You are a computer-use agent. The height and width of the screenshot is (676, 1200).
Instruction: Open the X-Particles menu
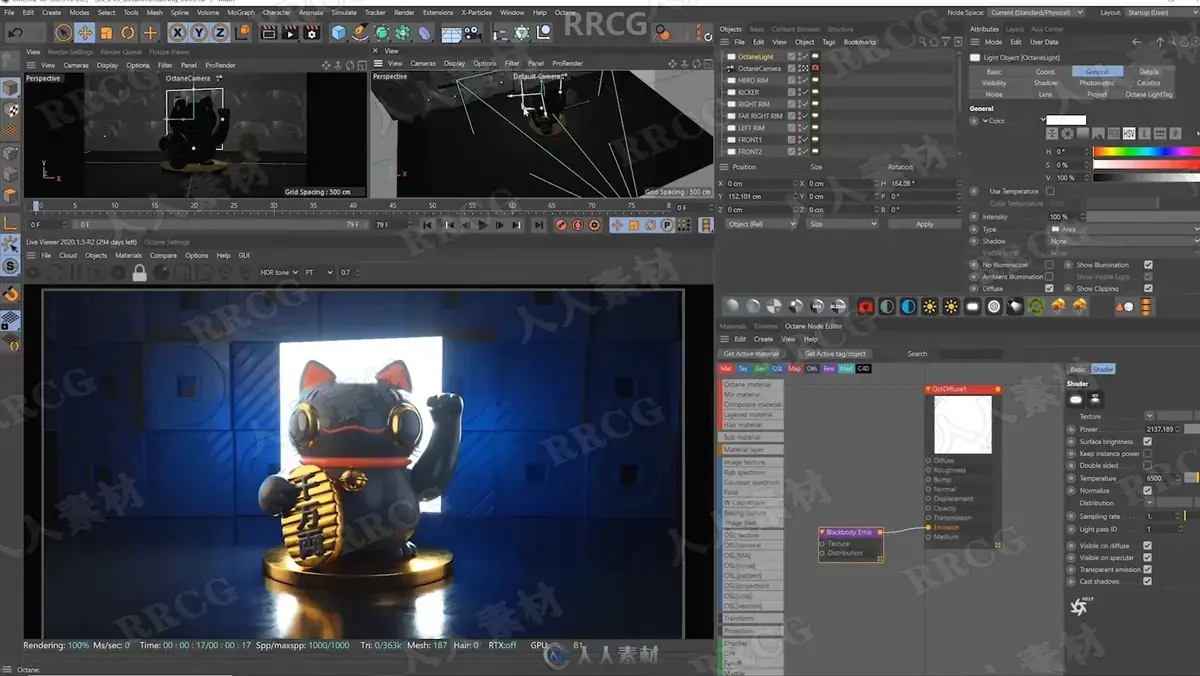(x=477, y=13)
